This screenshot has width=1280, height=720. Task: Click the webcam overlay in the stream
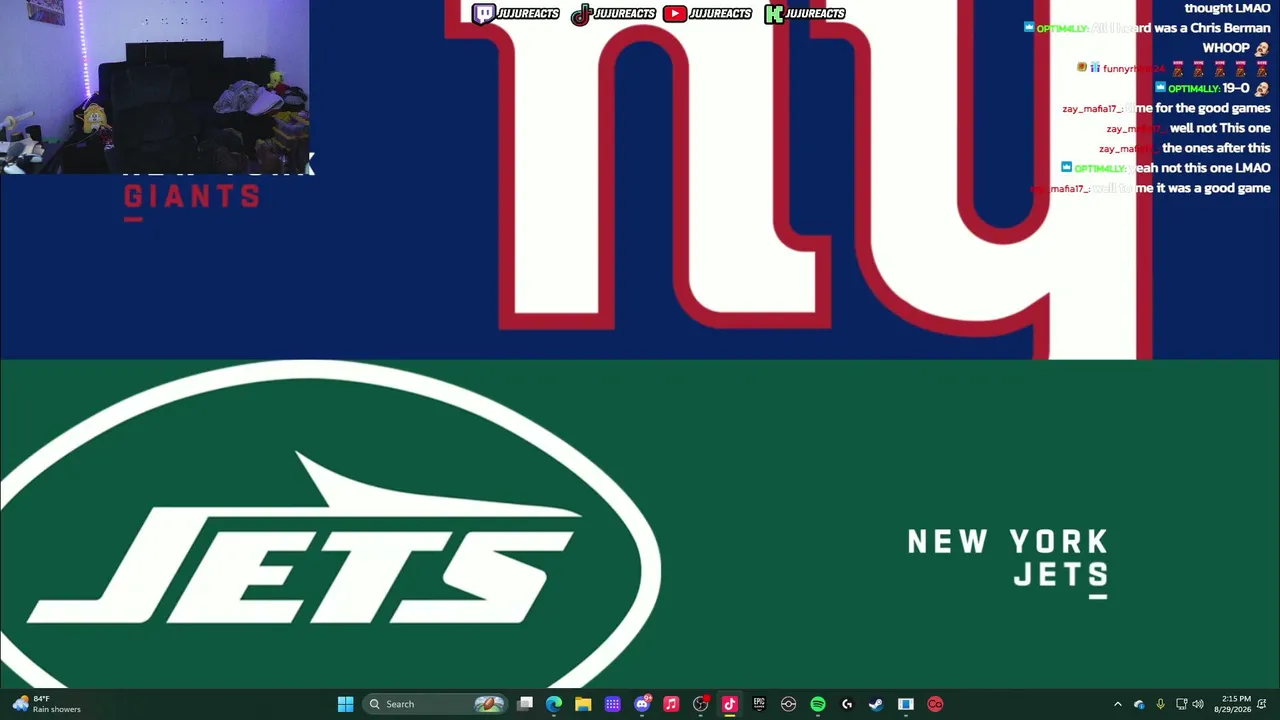pyautogui.click(x=155, y=87)
